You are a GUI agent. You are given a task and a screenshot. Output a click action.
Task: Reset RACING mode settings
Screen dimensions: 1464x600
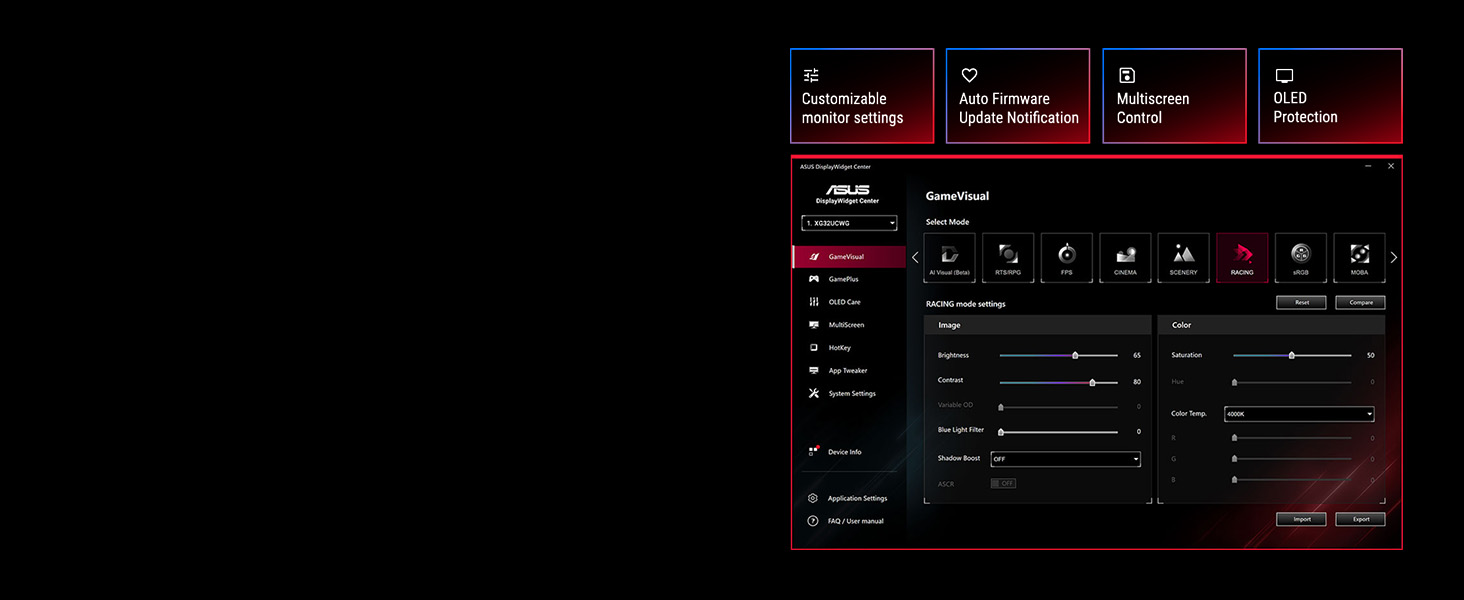coord(1301,302)
